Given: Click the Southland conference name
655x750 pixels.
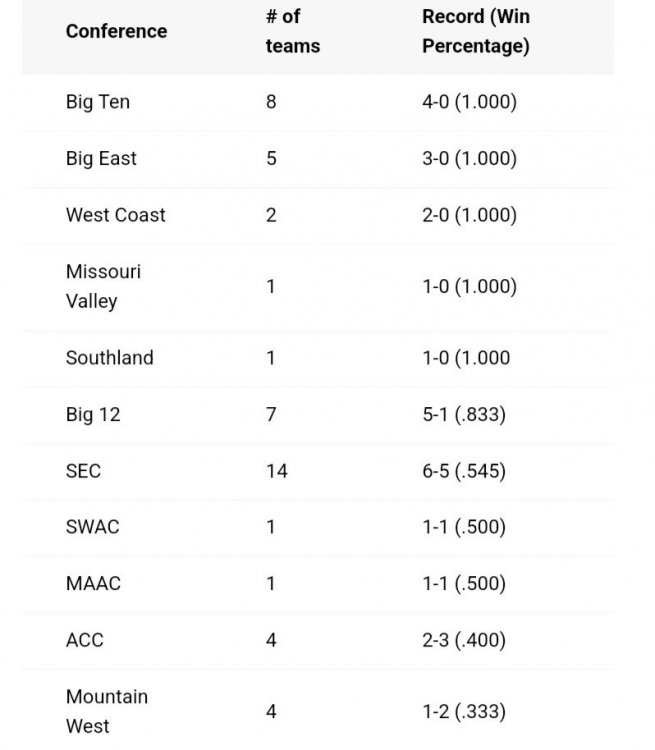Looking at the screenshot, I should [110, 357].
